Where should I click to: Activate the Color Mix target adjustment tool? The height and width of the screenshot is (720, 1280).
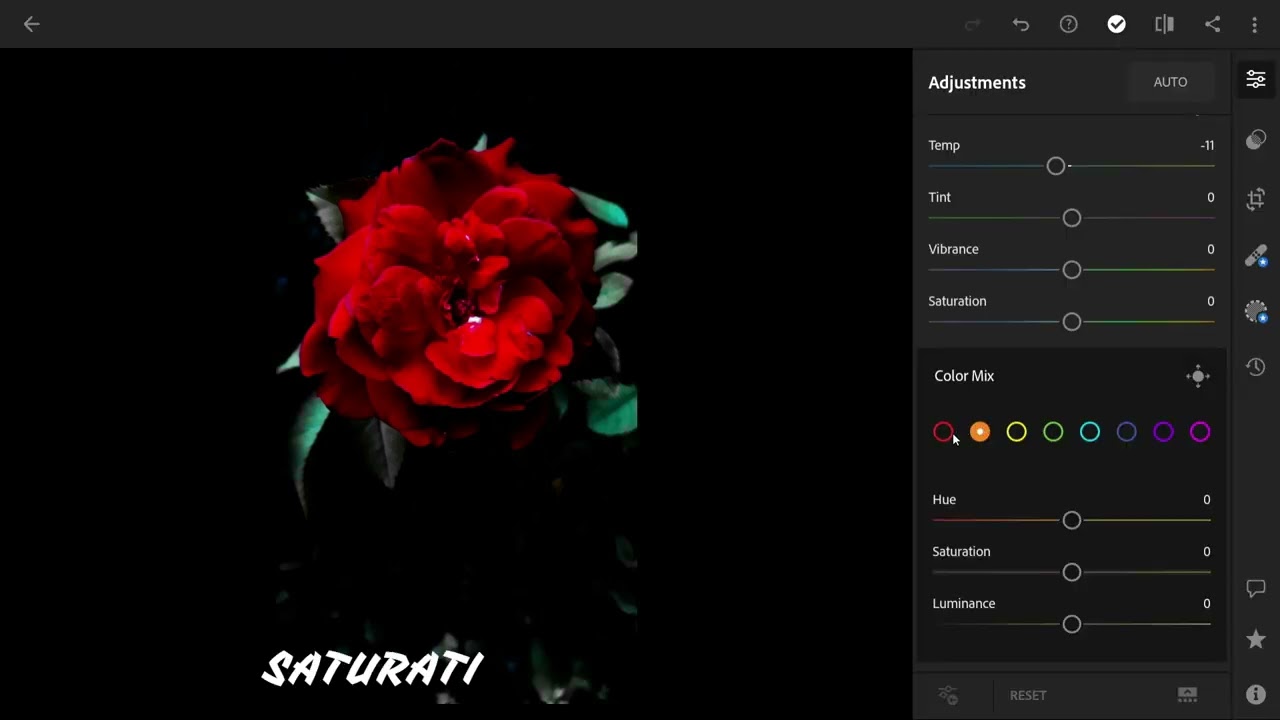pyautogui.click(x=1197, y=376)
